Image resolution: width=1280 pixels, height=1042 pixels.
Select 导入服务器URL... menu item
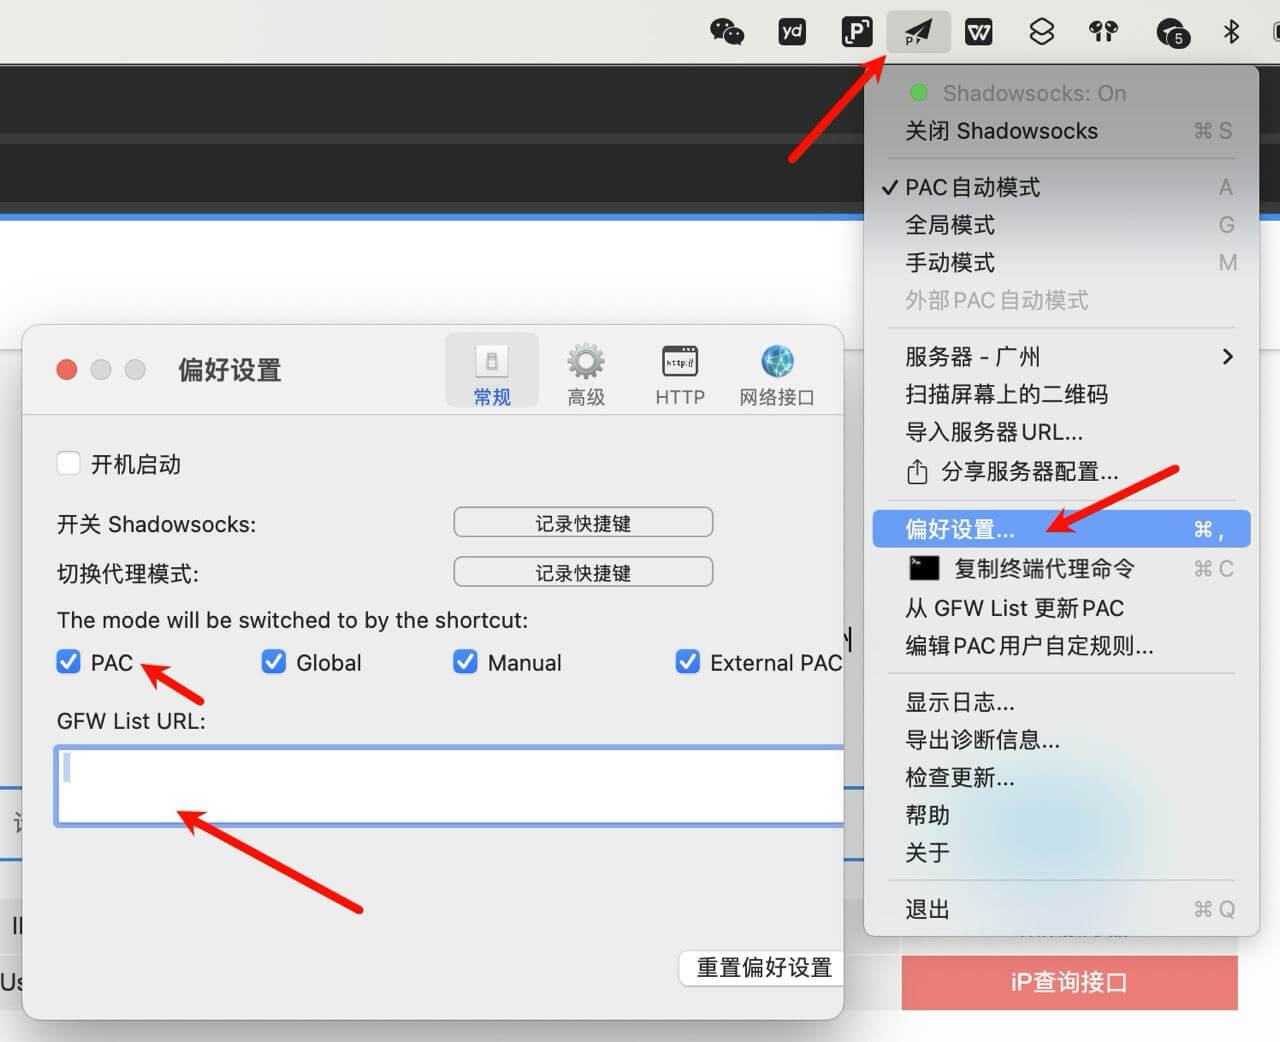1061,432
